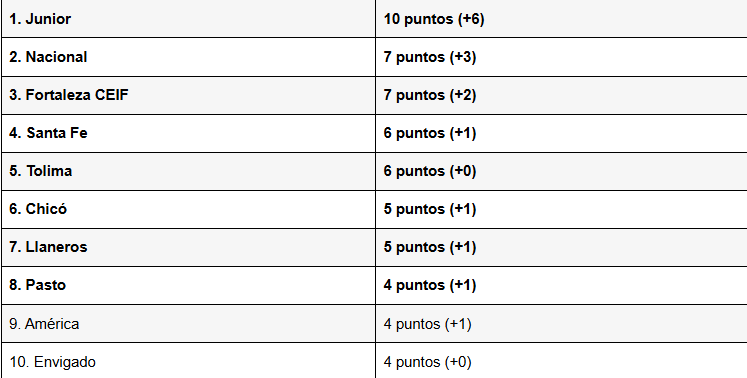Select the Tolima team cell
The image size is (747, 378).
coord(189,171)
